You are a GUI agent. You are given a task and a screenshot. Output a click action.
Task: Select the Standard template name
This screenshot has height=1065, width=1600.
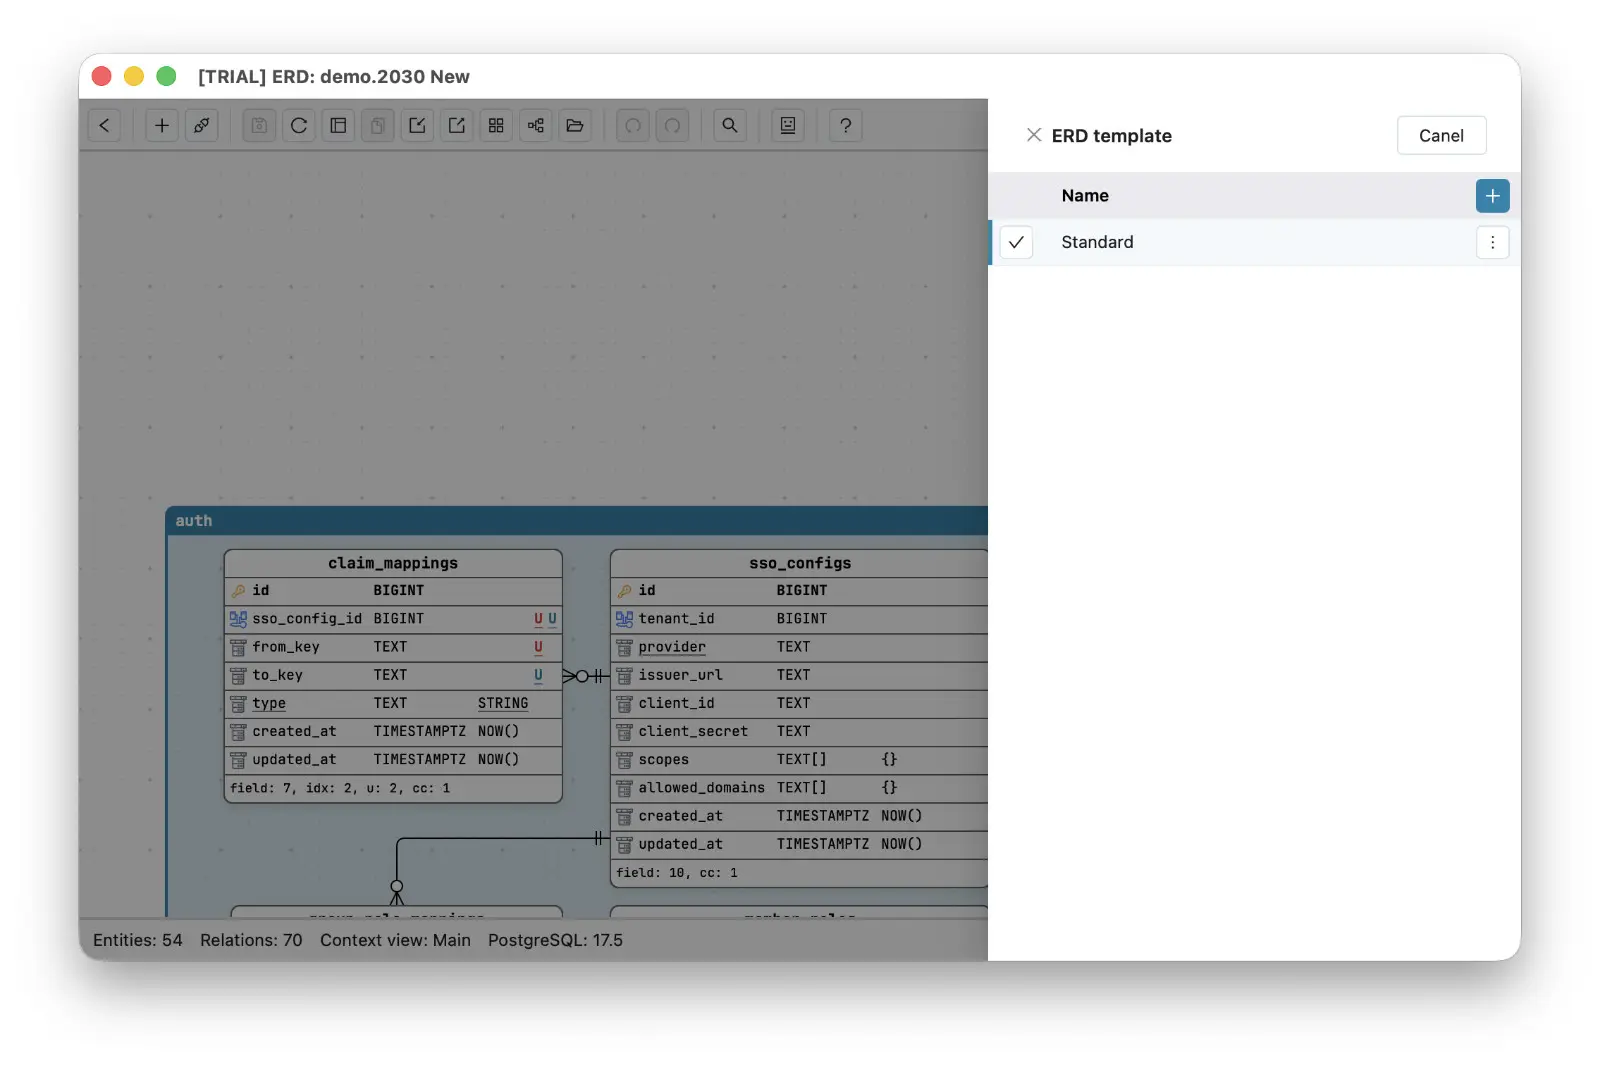[x=1097, y=242]
